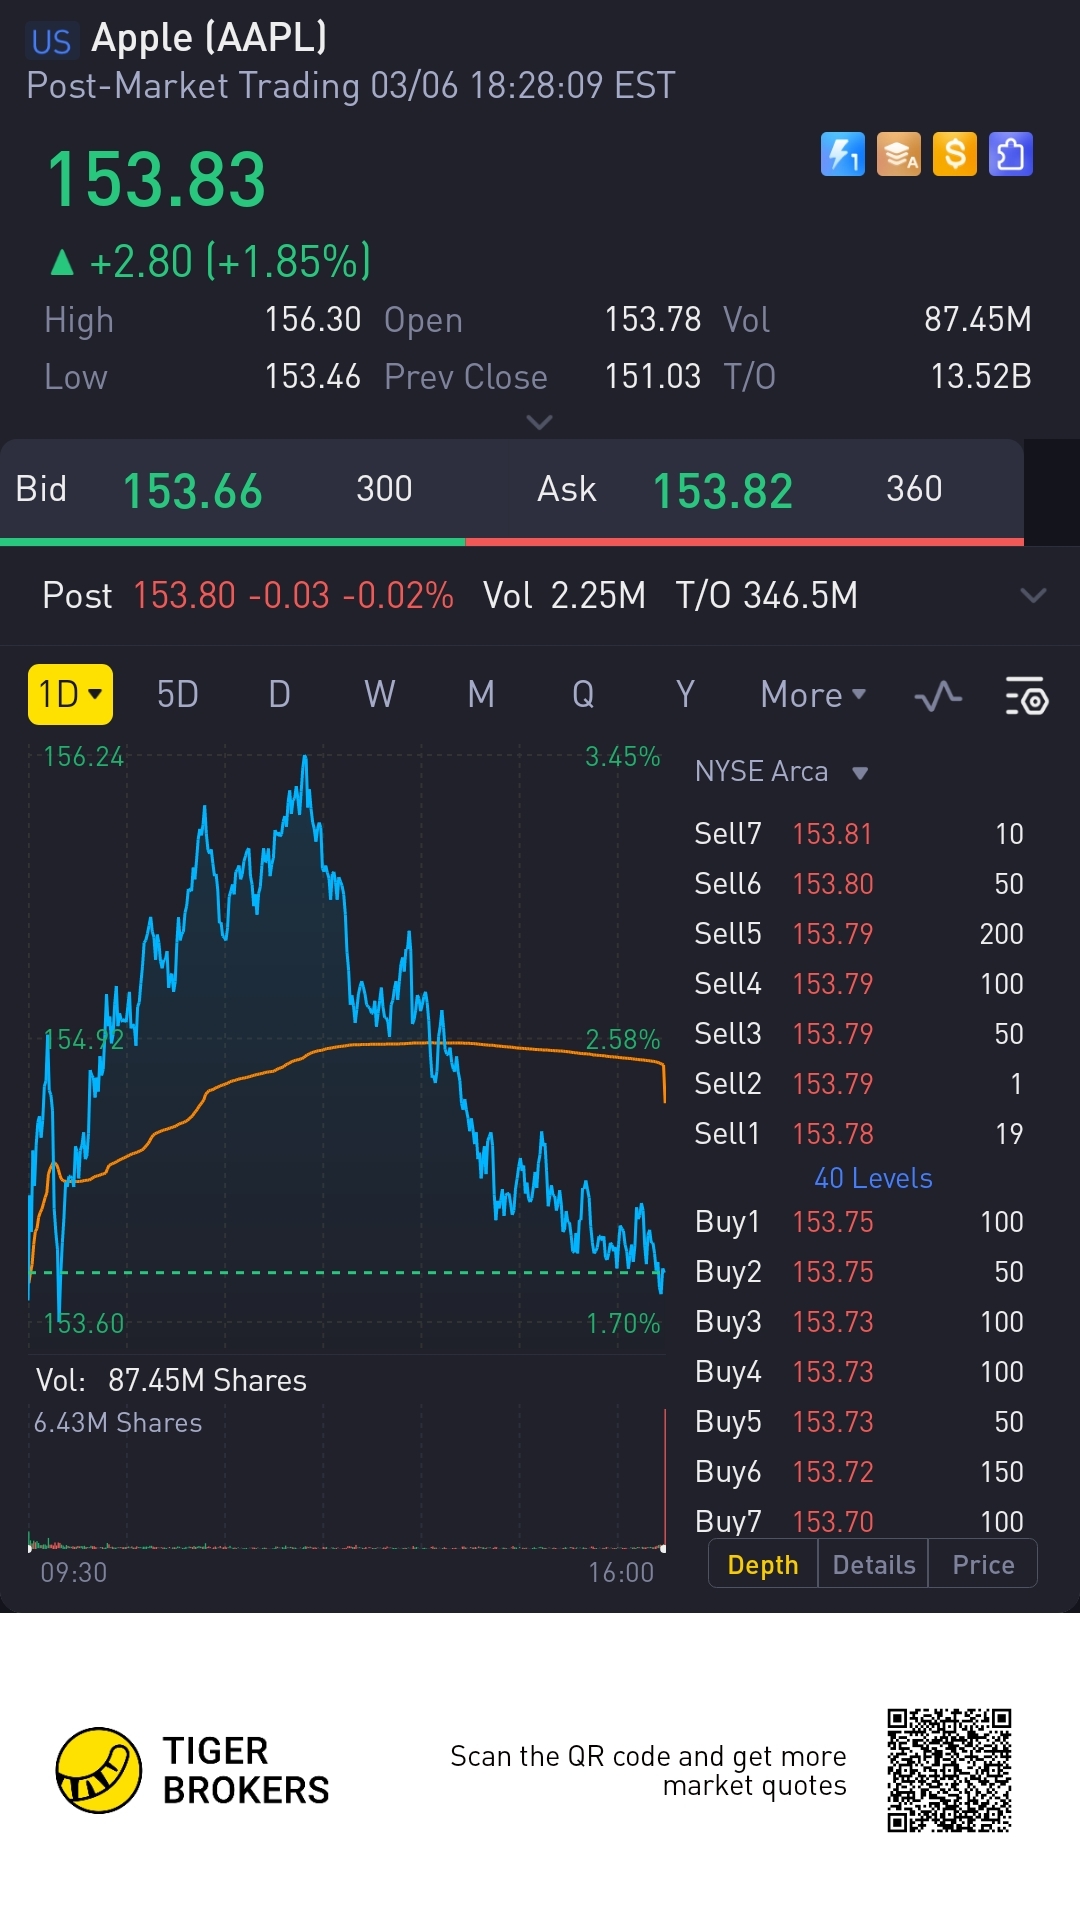The image size is (1080, 1929).
Task: Select the Details tab
Action: [874, 1564]
